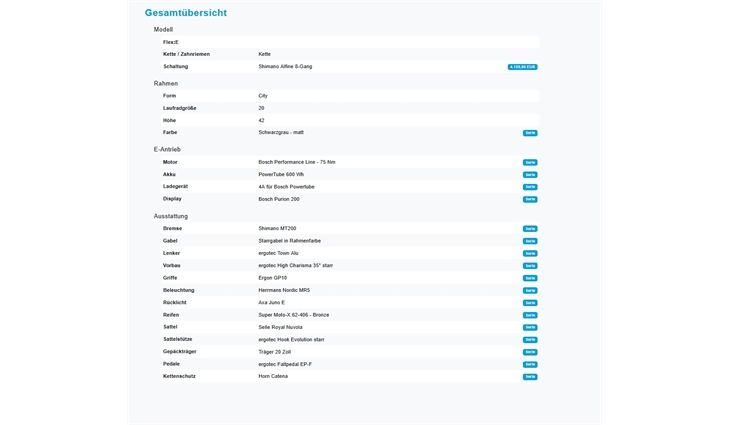Select the Rahmen section heading
730x425 pixels.
point(166,83)
